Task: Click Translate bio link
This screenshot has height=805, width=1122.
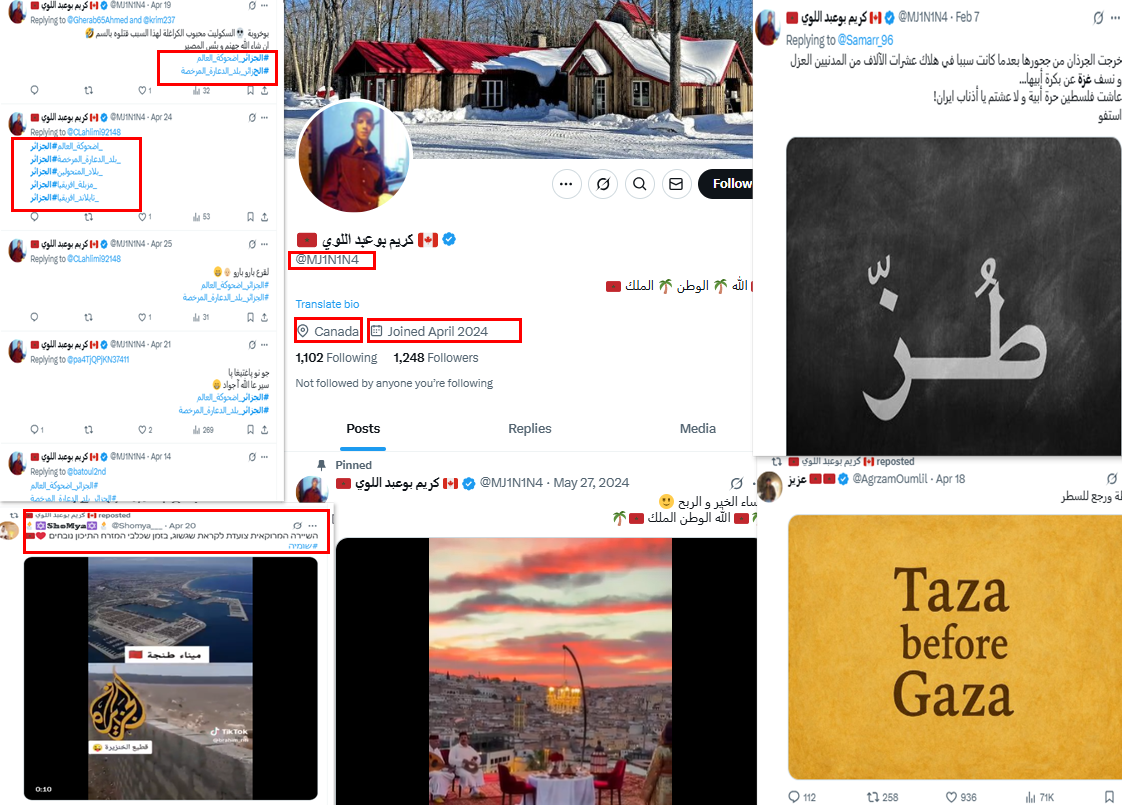Action: [327, 304]
